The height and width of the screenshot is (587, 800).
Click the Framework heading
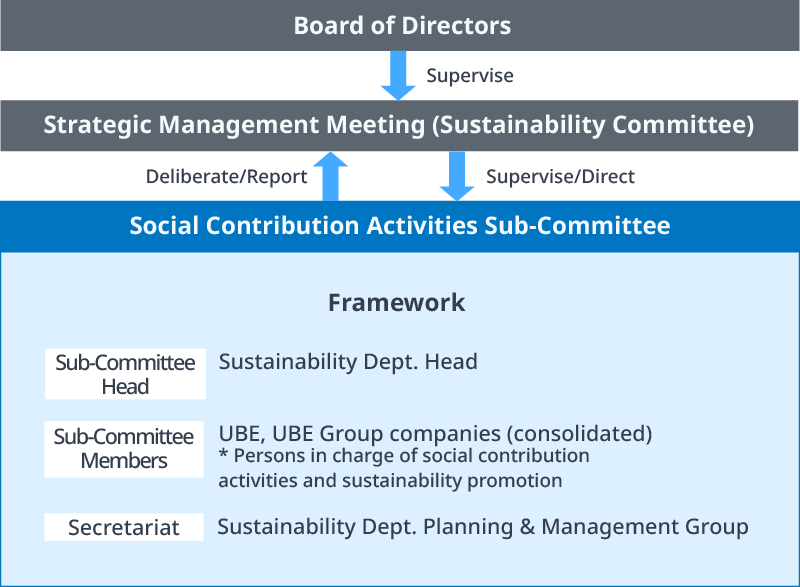coord(397,302)
